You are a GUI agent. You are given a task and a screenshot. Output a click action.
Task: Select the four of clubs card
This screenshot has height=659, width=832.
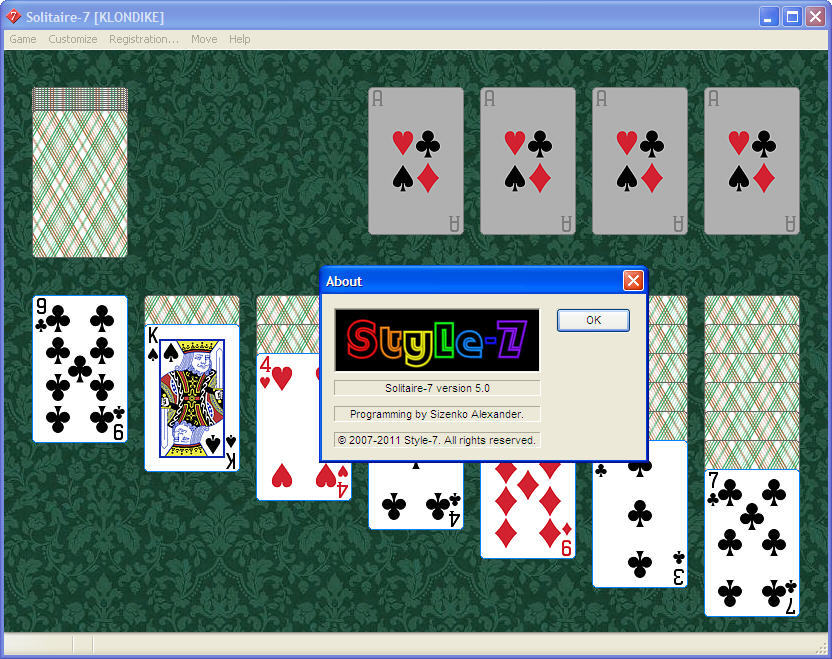415,496
